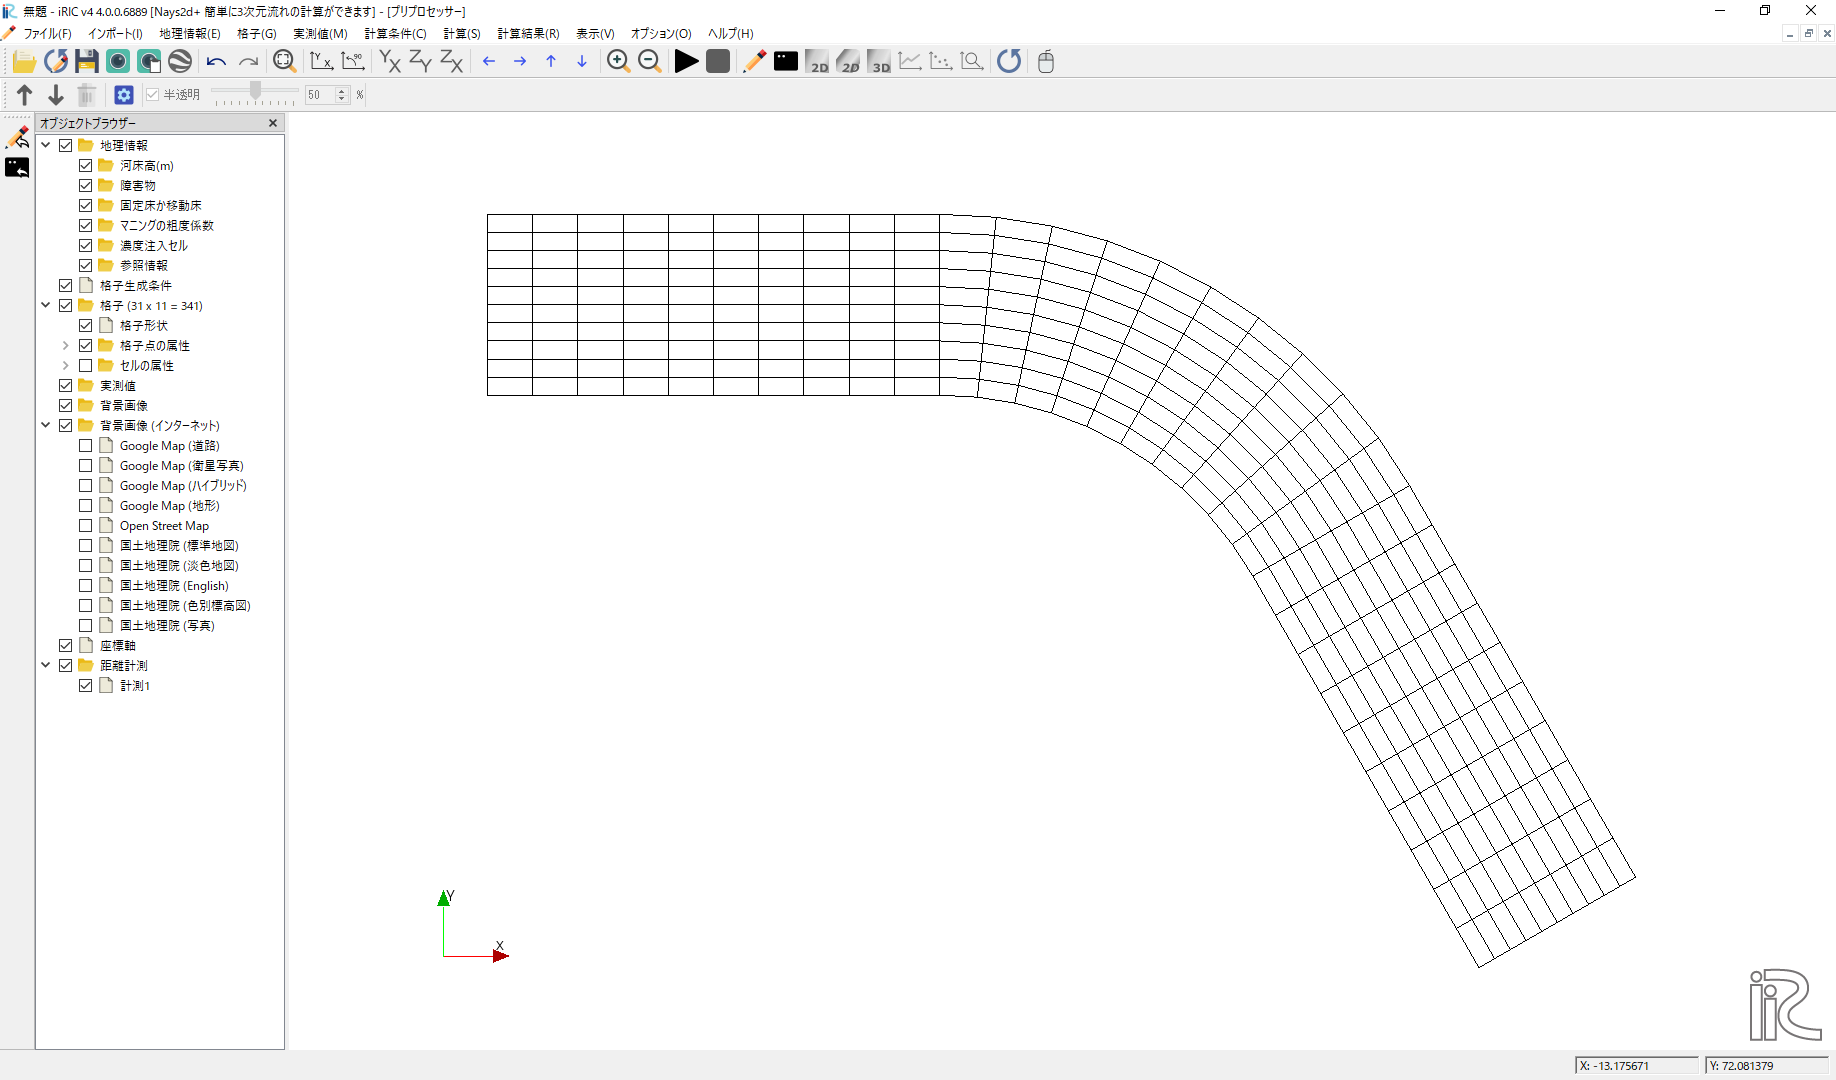Run the solver with play icon

(x=686, y=62)
